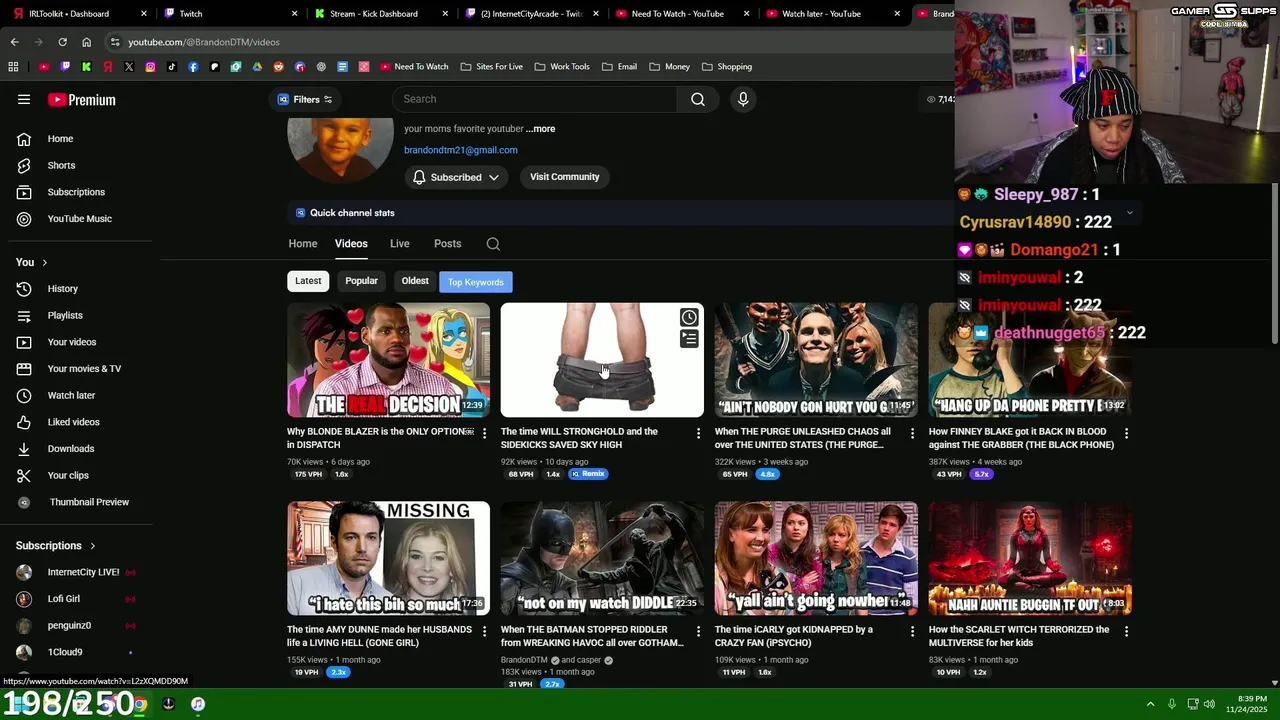Open Your clips in the sidebar

[68, 475]
